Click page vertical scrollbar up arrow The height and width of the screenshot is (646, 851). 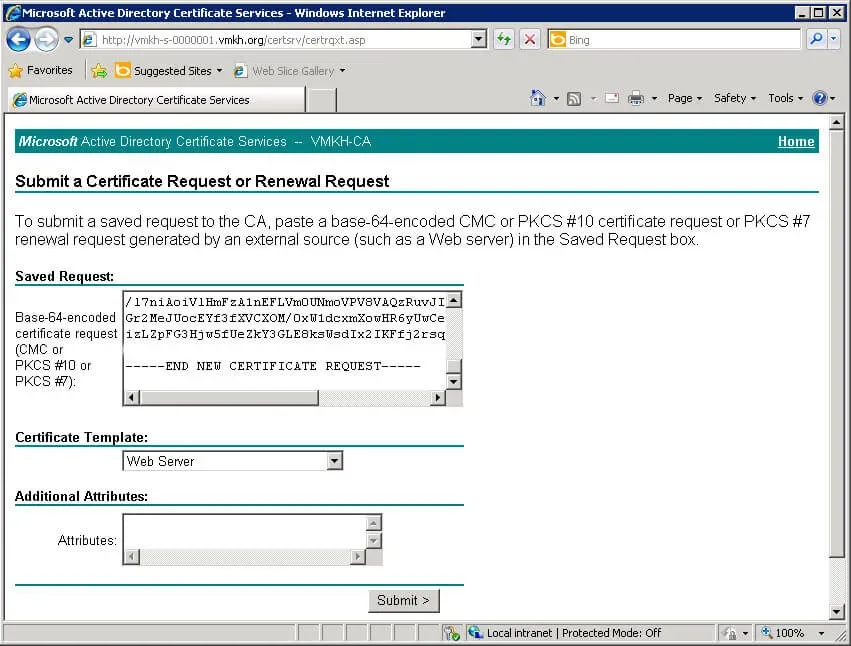point(836,123)
